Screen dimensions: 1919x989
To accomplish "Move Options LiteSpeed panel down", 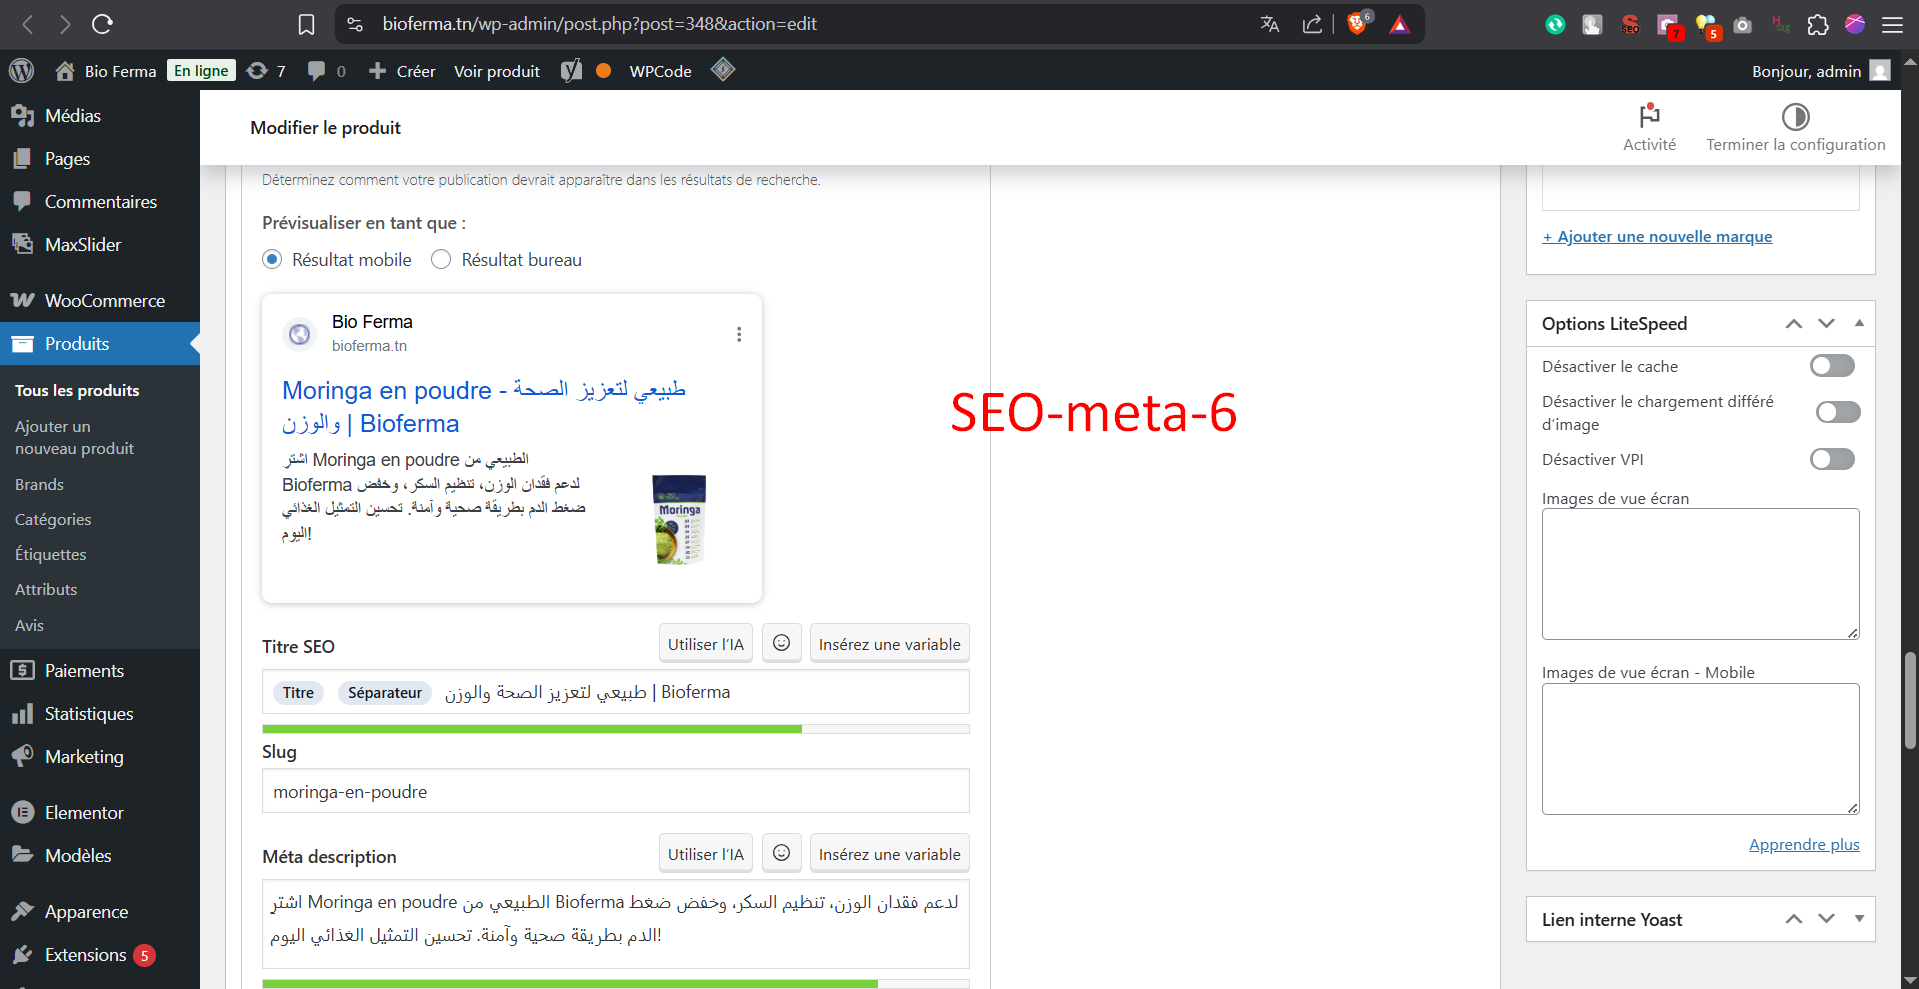I will tap(1827, 323).
